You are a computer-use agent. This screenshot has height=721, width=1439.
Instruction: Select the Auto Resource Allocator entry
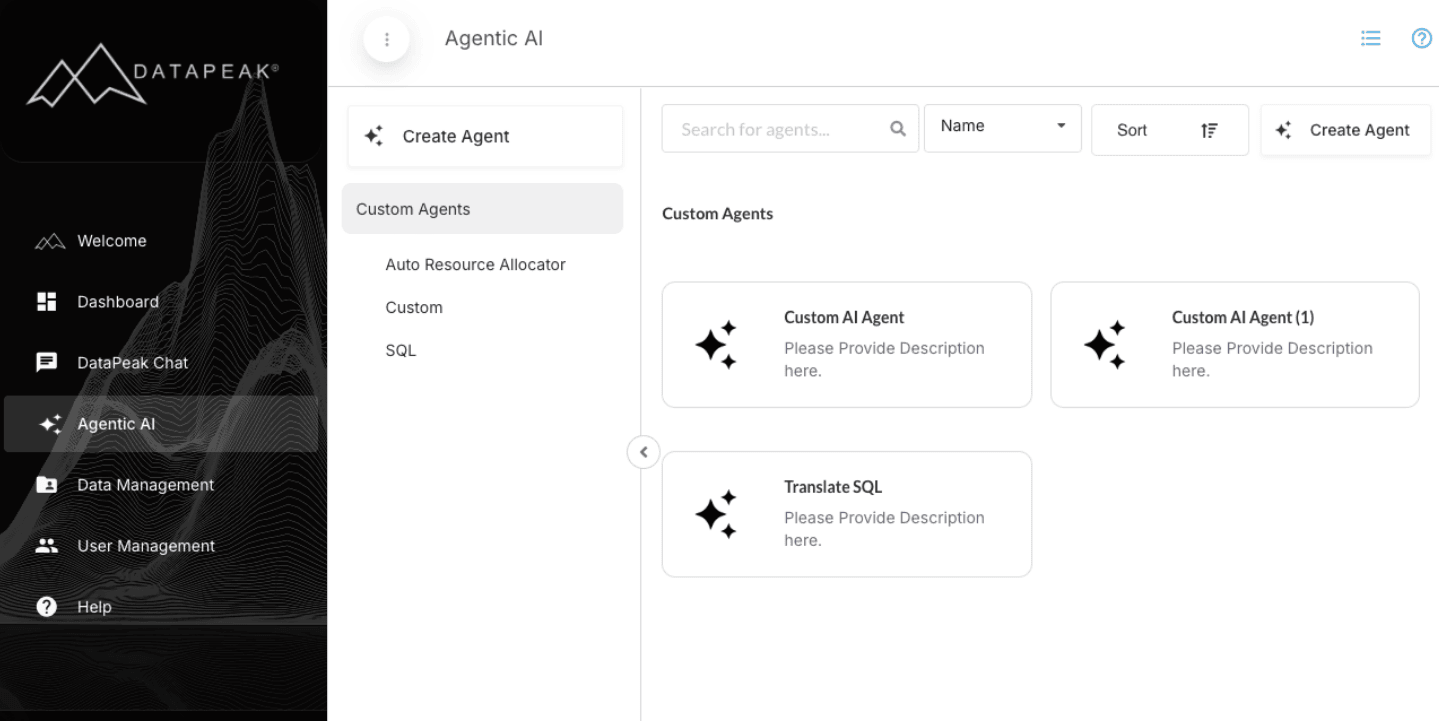tap(475, 264)
